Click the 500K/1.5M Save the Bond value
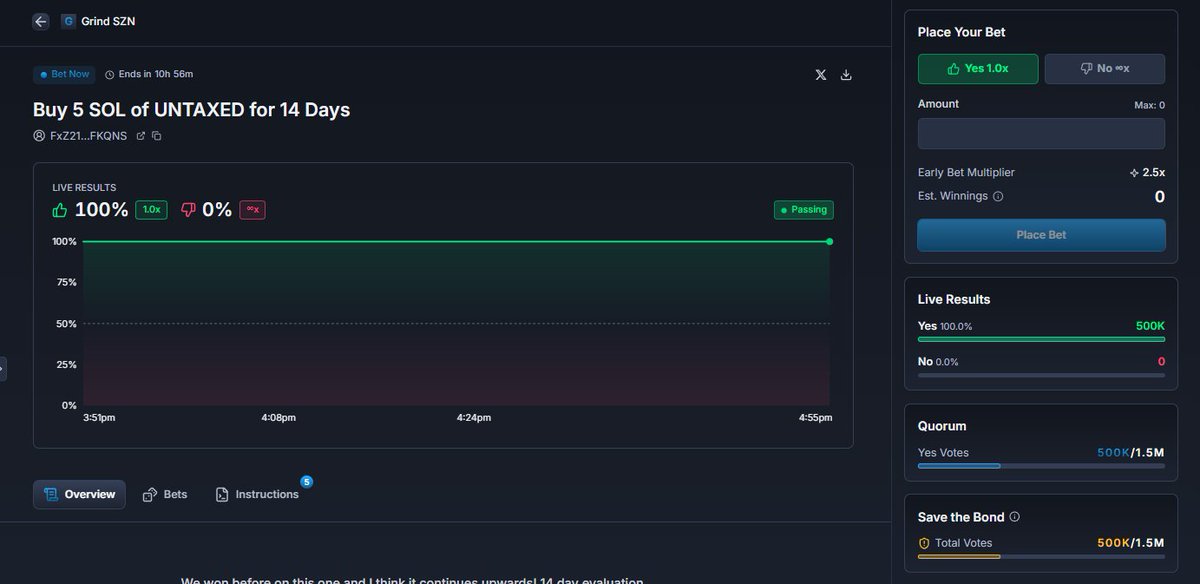Screen dimensions: 1200x584 point(1131,543)
